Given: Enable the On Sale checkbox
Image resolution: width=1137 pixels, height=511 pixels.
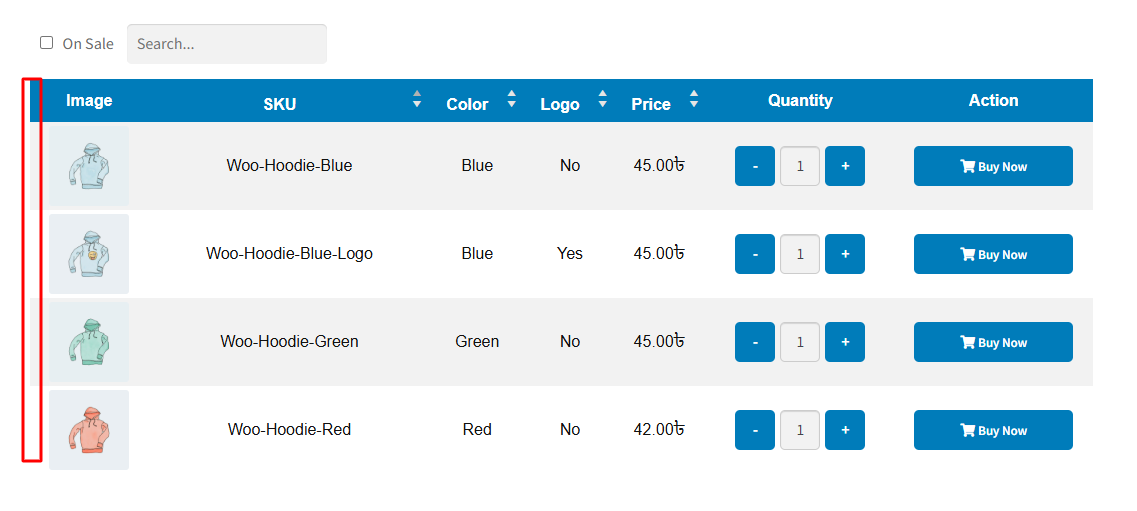Looking at the screenshot, I should point(47,43).
